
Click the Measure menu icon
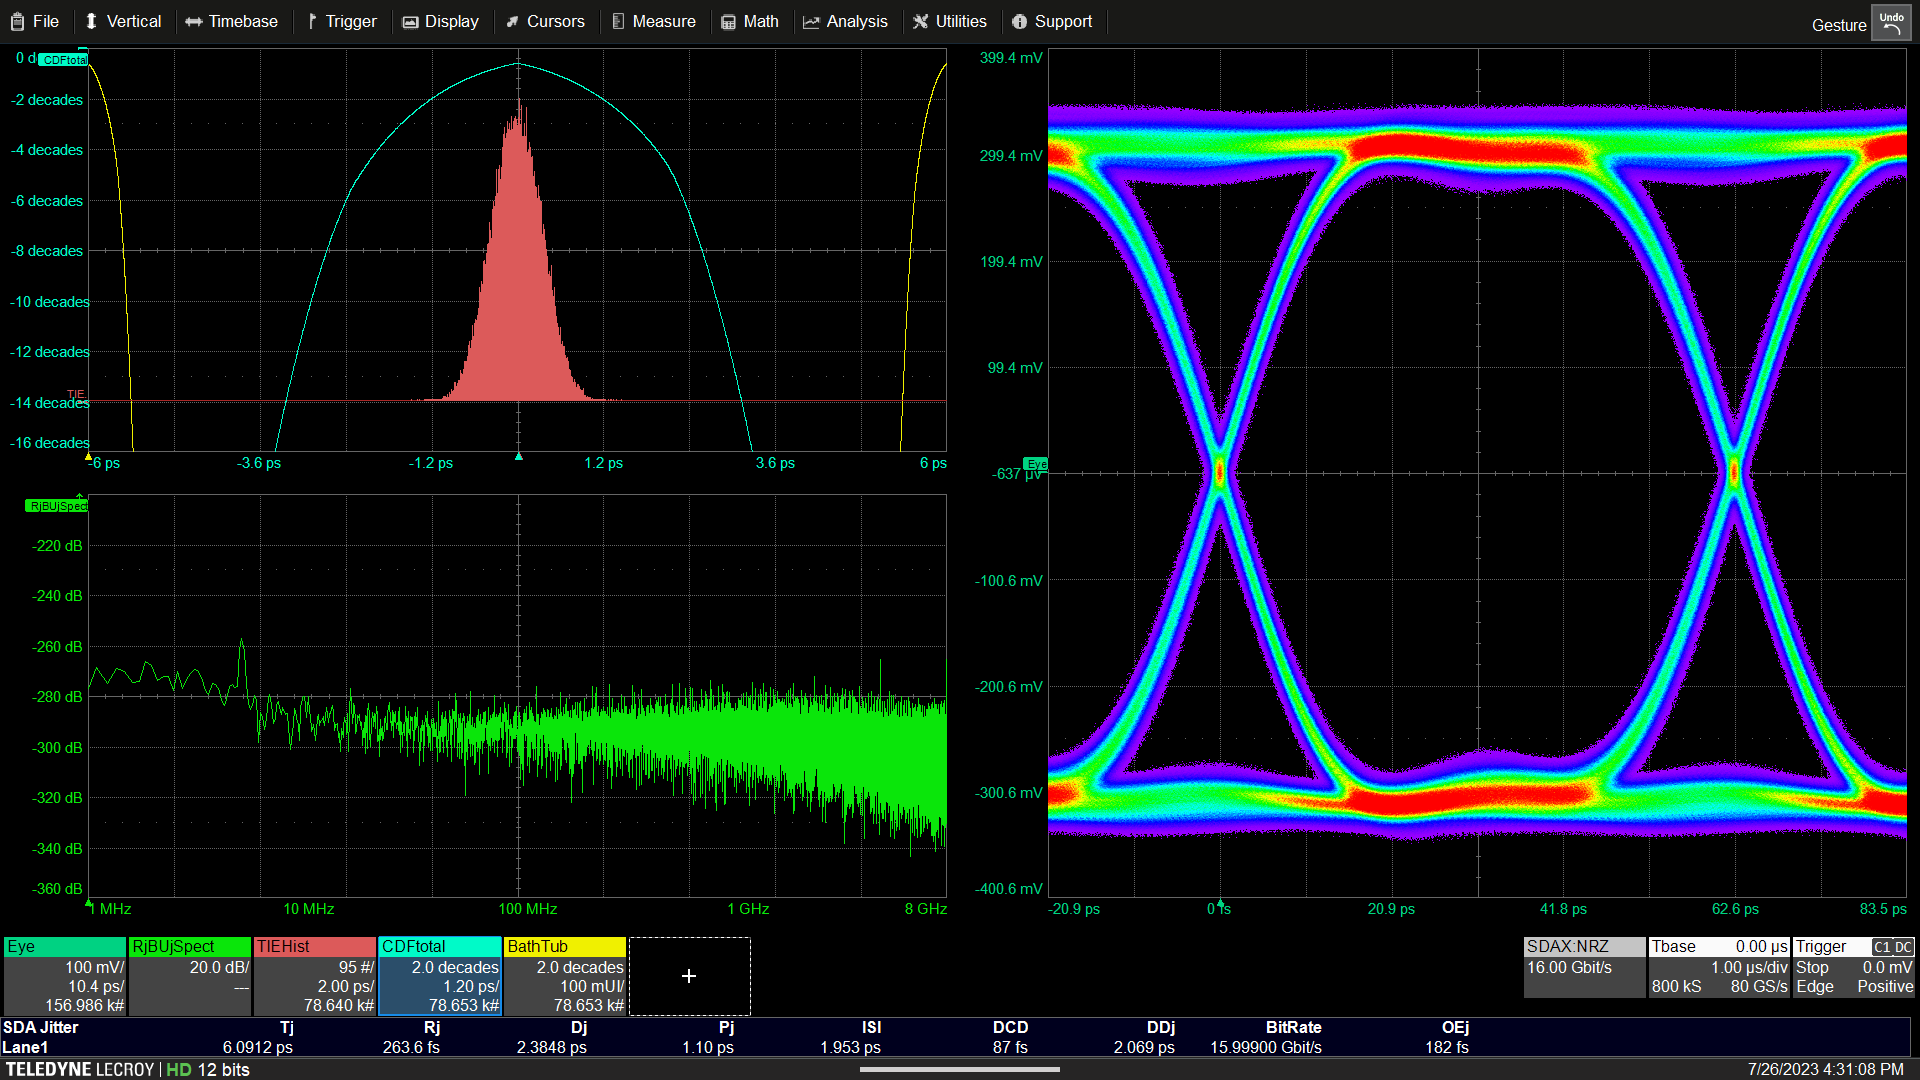coord(618,21)
